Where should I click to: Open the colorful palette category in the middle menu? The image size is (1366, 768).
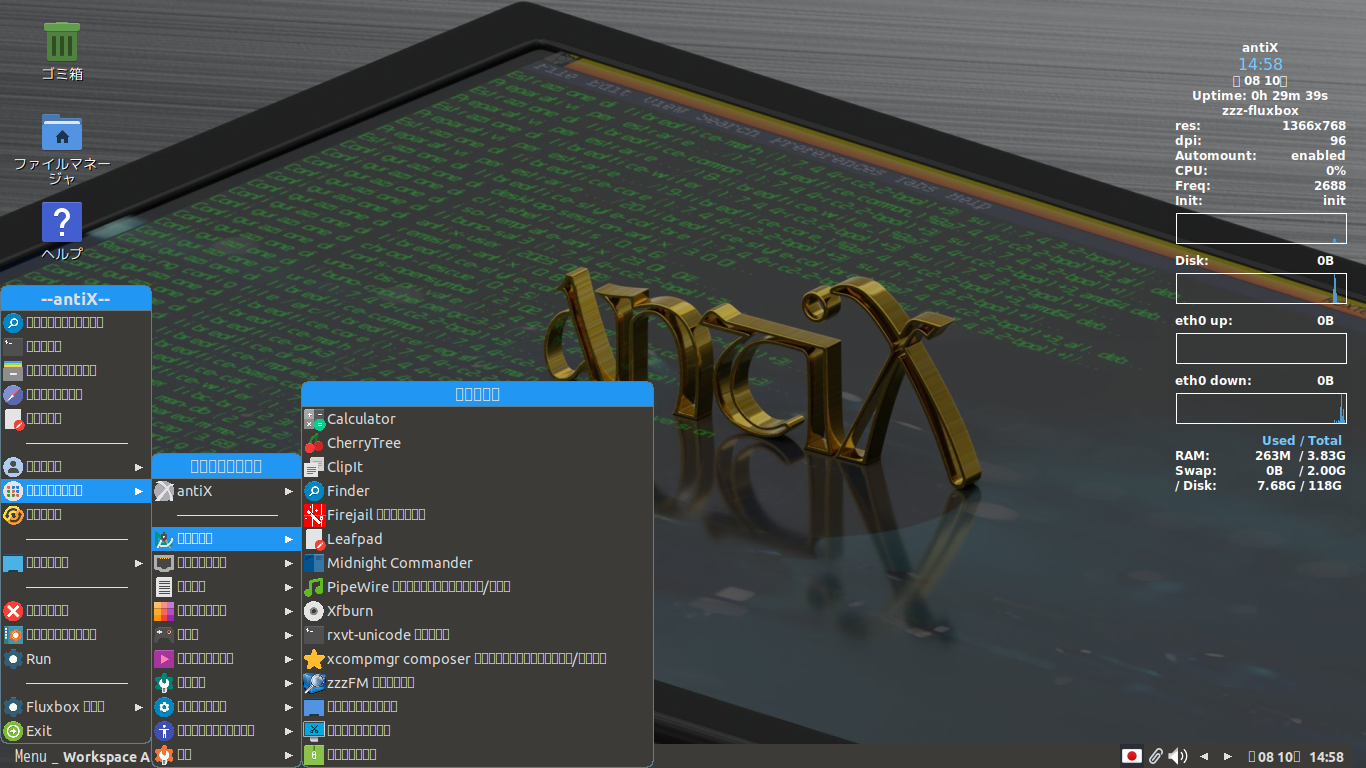tap(226, 611)
